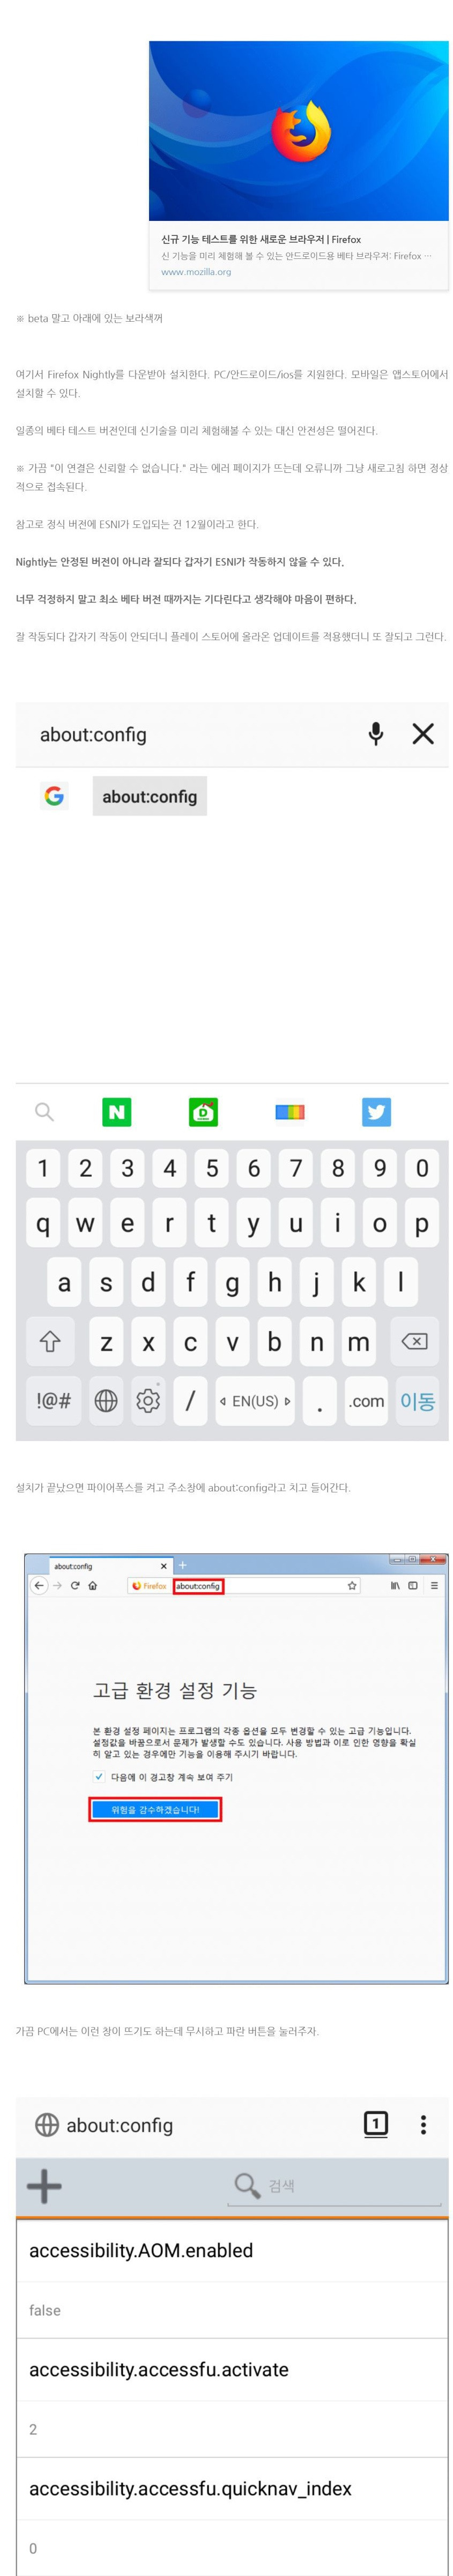Open the three-dot menu in mobile Firefox
Image resolution: width=453 pixels, height=2576 pixels.
tap(423, 2124)
